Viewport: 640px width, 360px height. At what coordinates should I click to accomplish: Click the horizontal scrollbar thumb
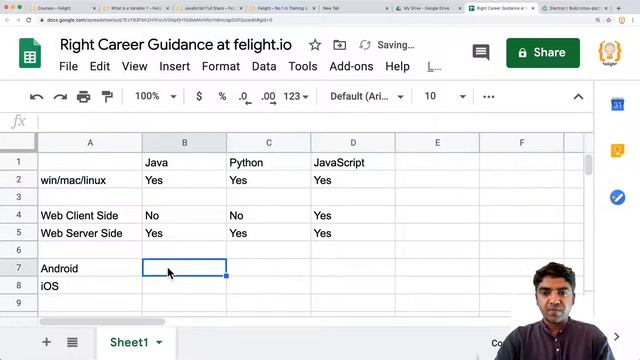tap(102, 322)
